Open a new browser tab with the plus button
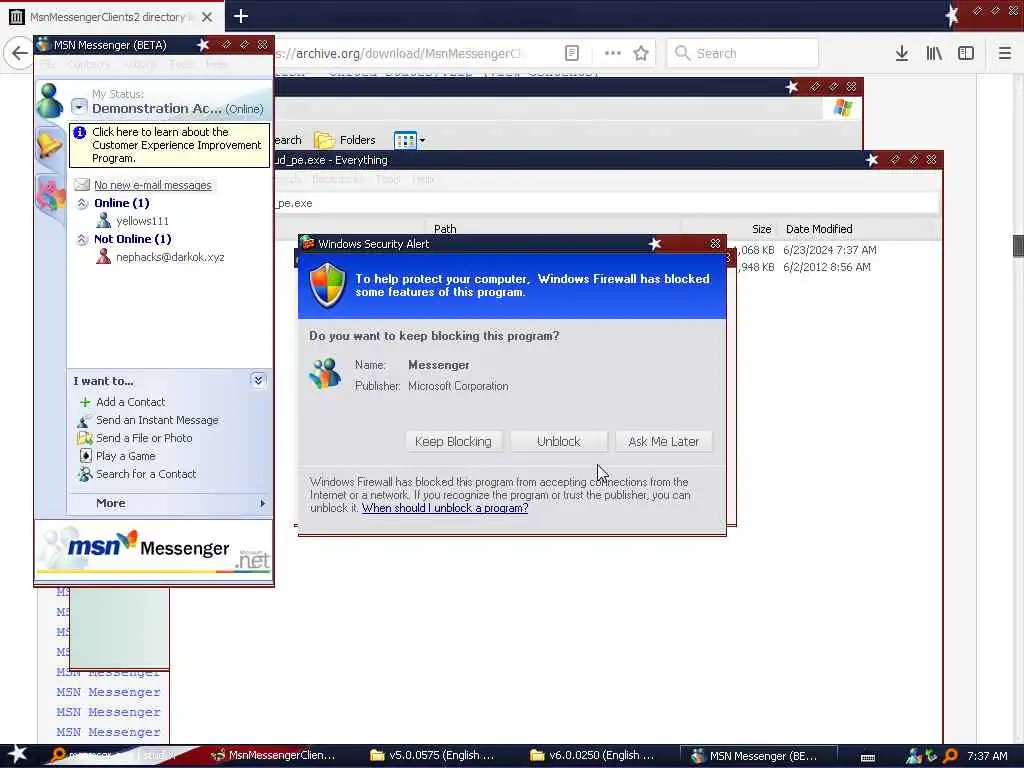 click(241, 16)
